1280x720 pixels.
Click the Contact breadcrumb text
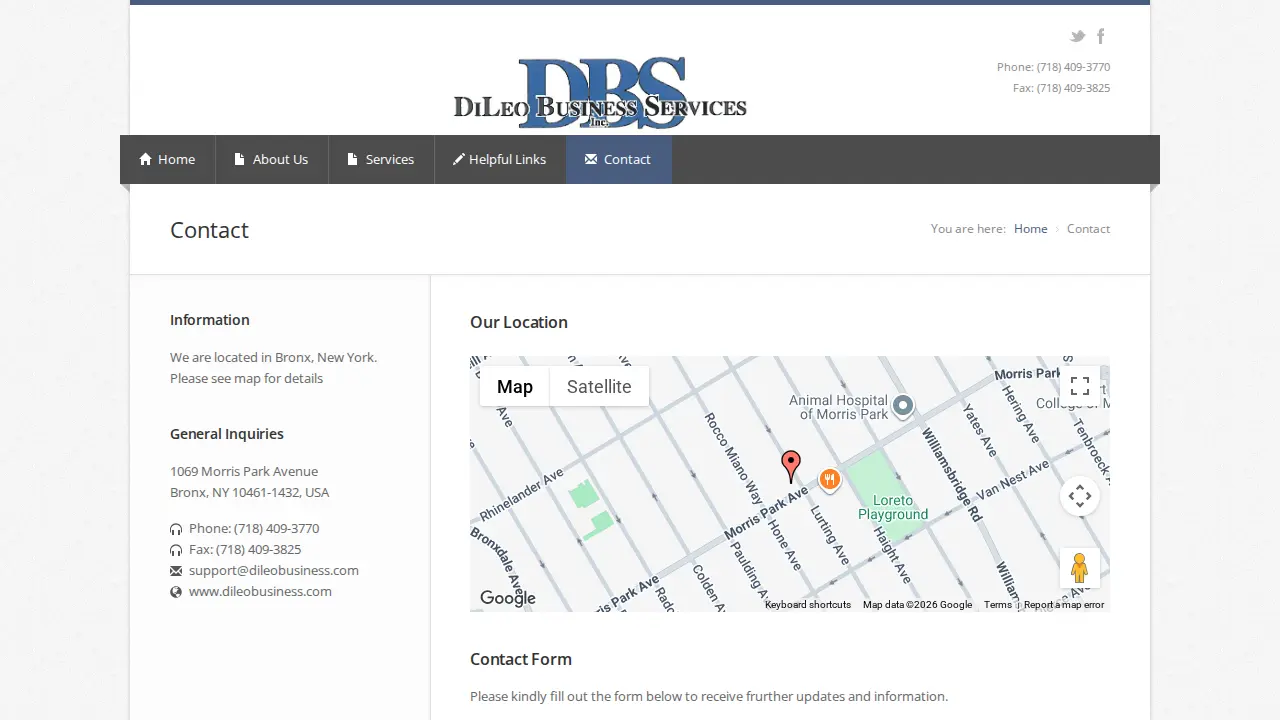tap(1088, 229)
